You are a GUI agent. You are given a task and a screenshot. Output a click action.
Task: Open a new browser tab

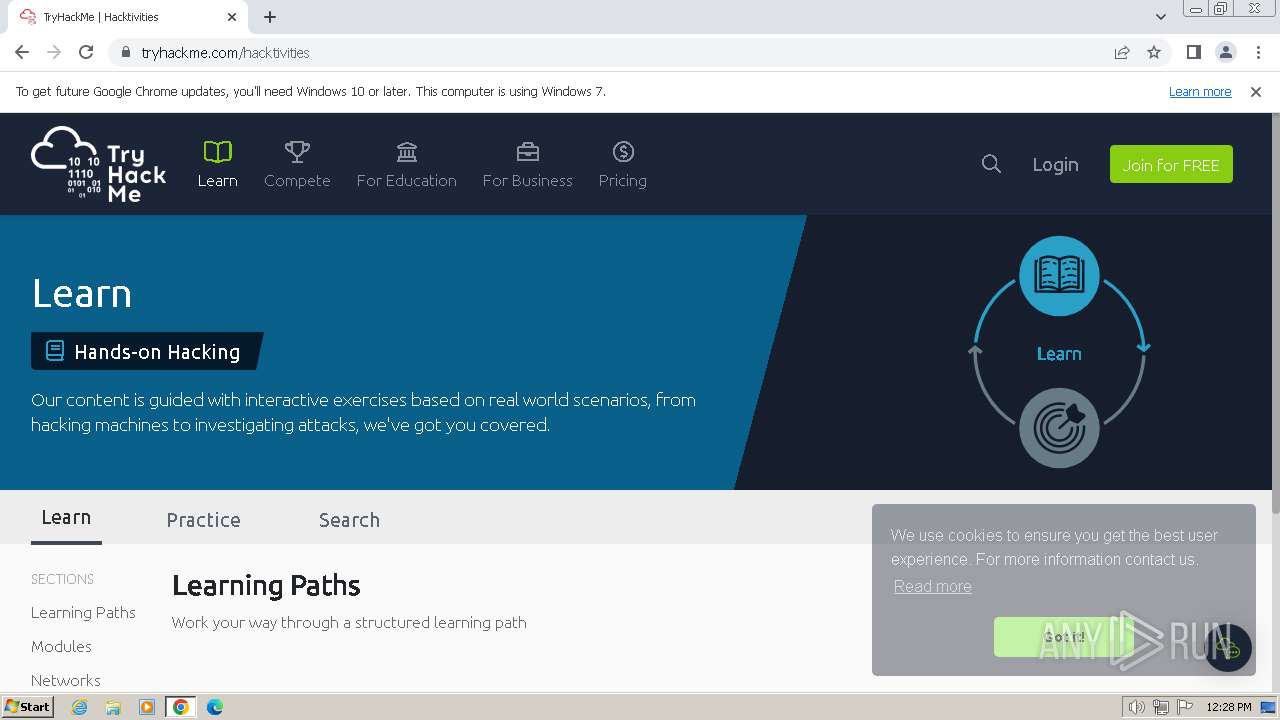coord(270,17)
